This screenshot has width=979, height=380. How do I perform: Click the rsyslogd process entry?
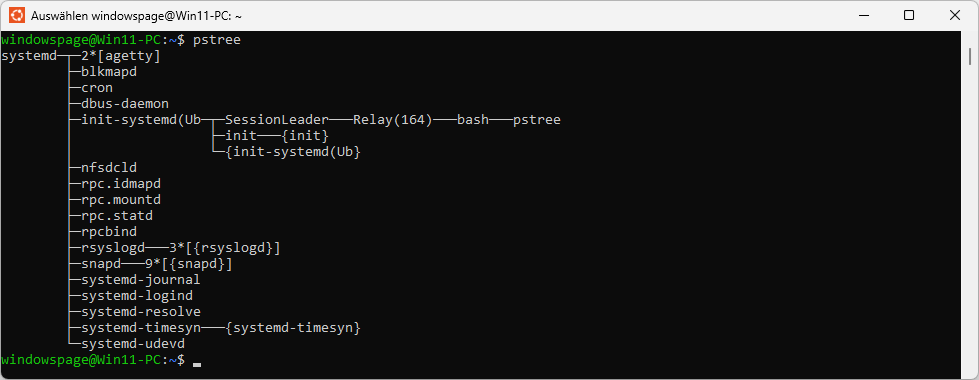(113, 248)
